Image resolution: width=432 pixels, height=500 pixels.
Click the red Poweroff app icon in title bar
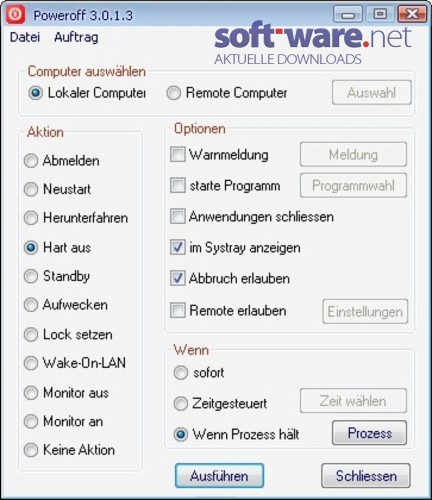pyautogui.click(x=15, y=15)
